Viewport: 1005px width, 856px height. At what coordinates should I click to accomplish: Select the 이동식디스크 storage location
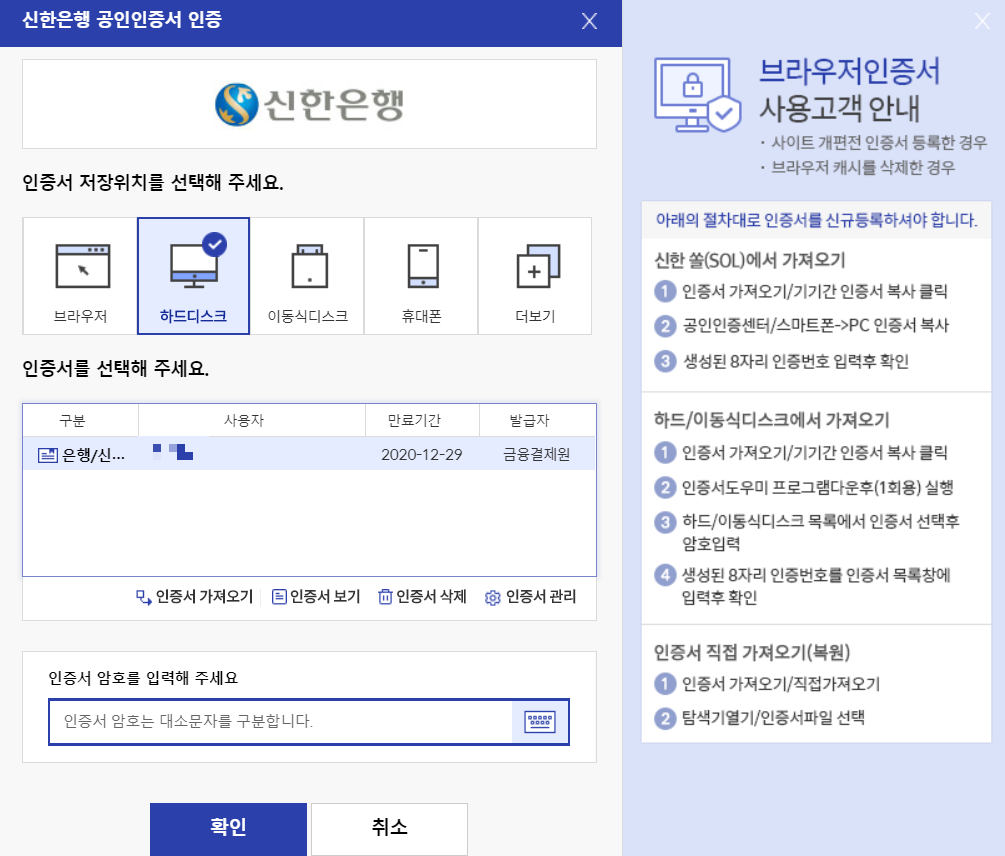[x=307, y=276]
